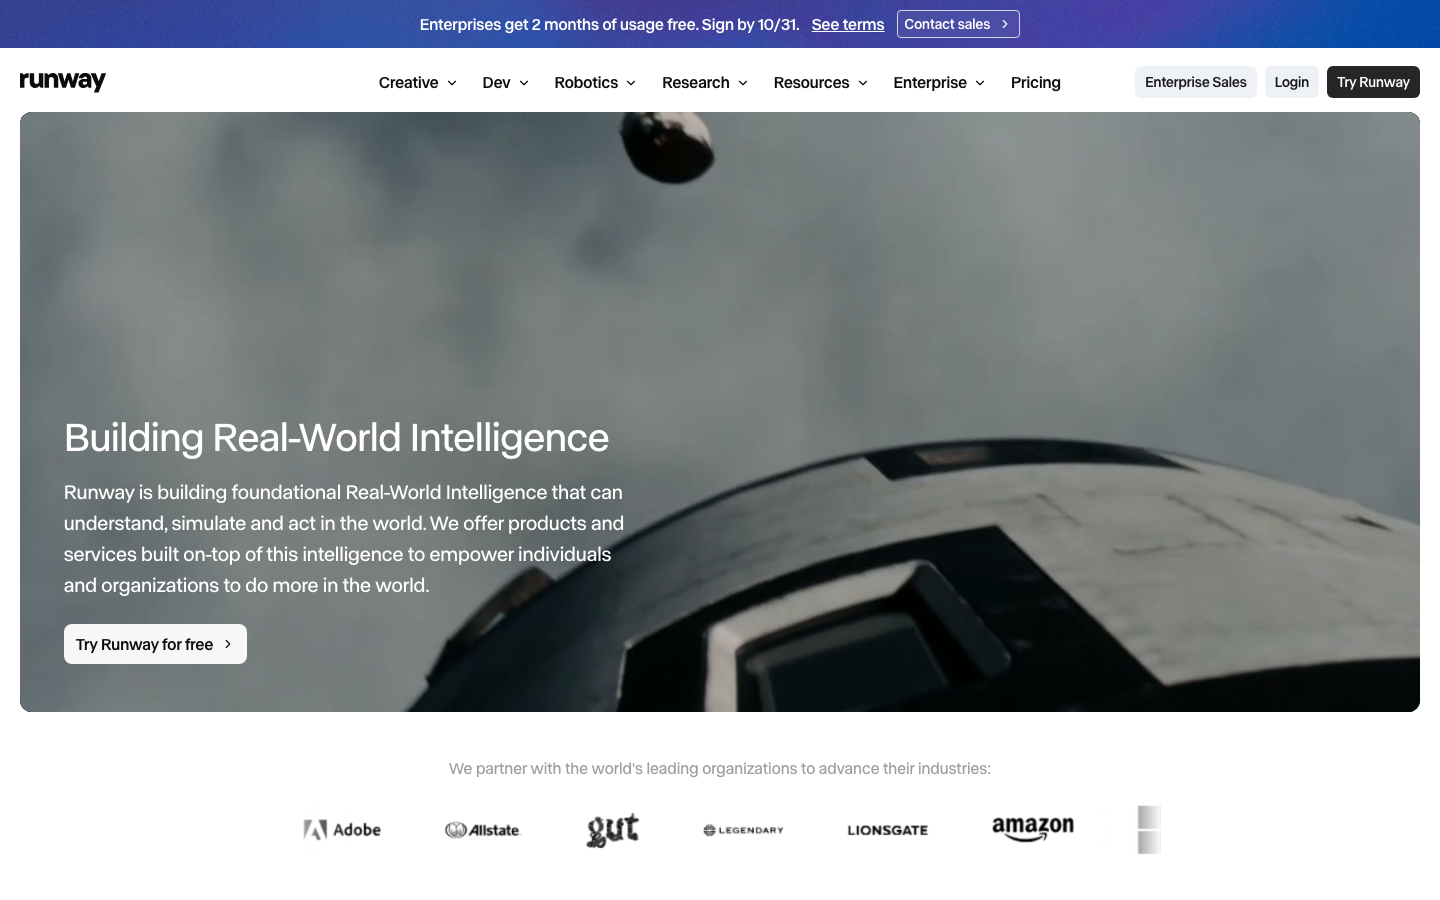Image resolution: width=1440 pixels, height=900 pixels.
Task: Expand the Resources navigation menu
Action: point(820,82)
